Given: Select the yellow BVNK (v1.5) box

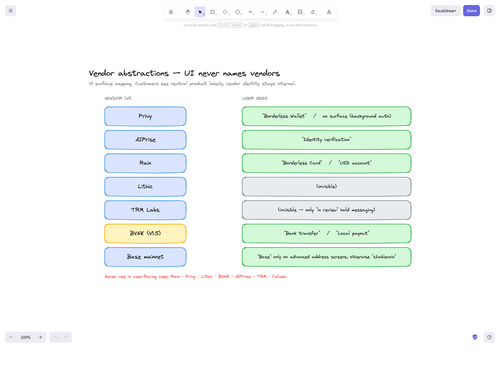Looking at the screenshot, I should click(x=145, y=233).
